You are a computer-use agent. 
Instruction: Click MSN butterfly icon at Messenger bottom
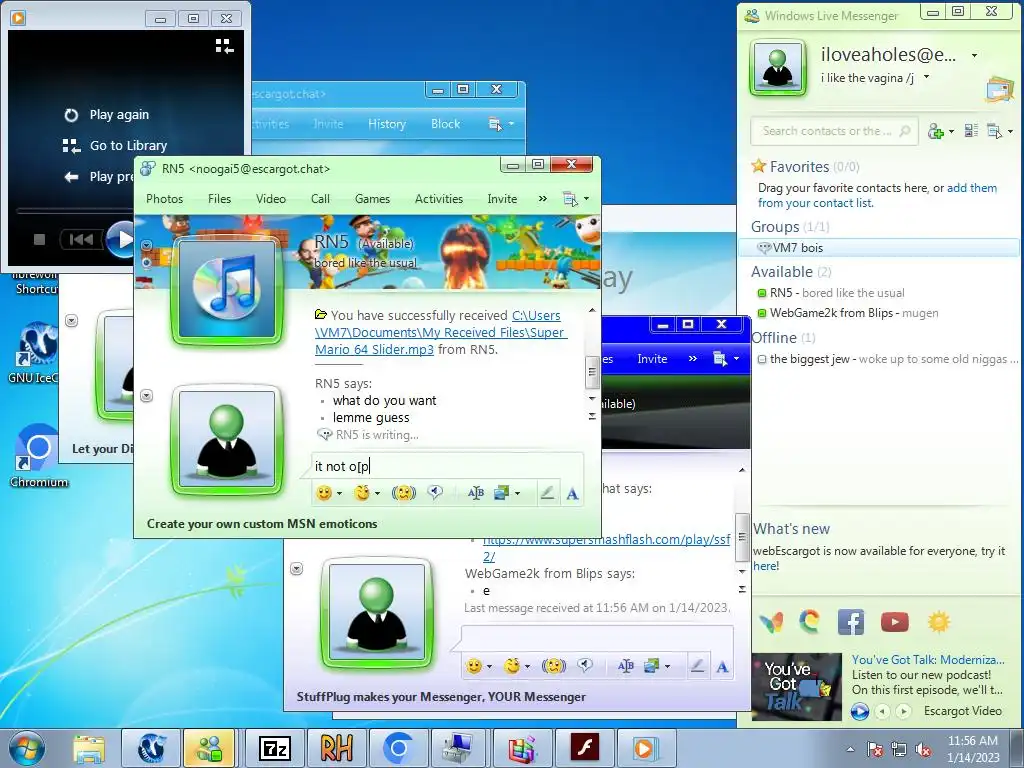[x=771, y=622]
